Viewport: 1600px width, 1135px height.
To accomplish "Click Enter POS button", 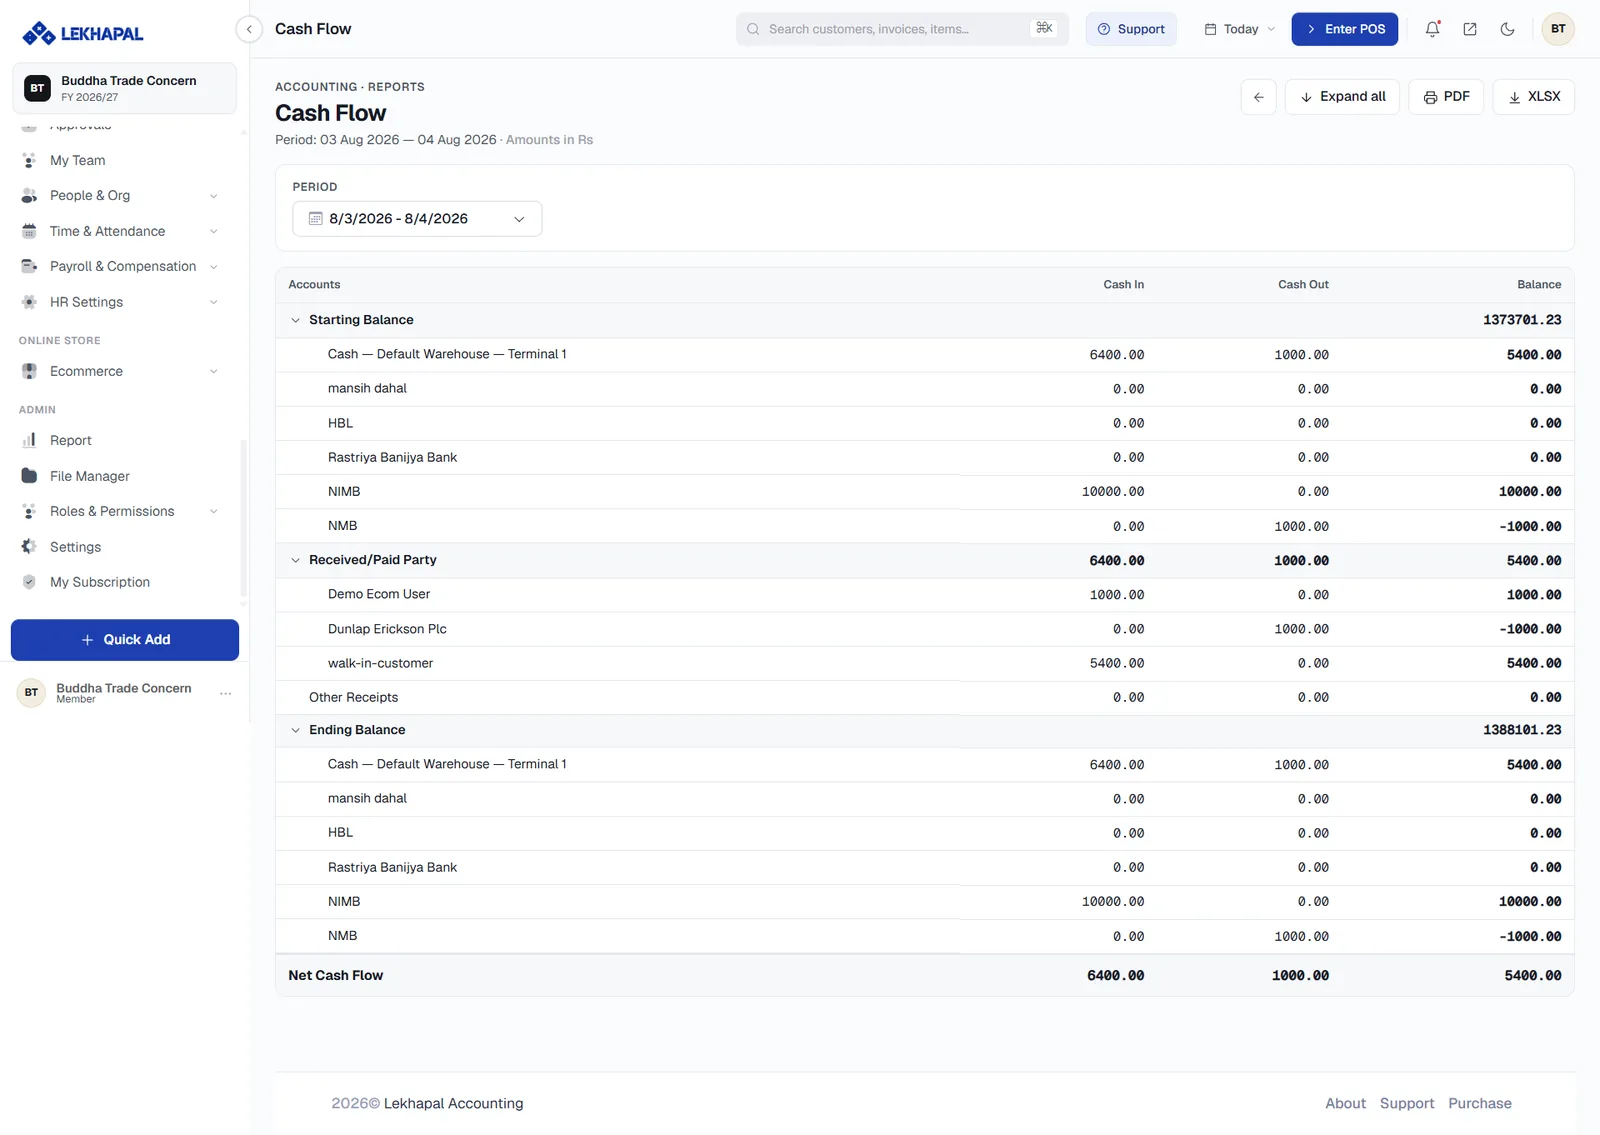I will (1344, 29).
